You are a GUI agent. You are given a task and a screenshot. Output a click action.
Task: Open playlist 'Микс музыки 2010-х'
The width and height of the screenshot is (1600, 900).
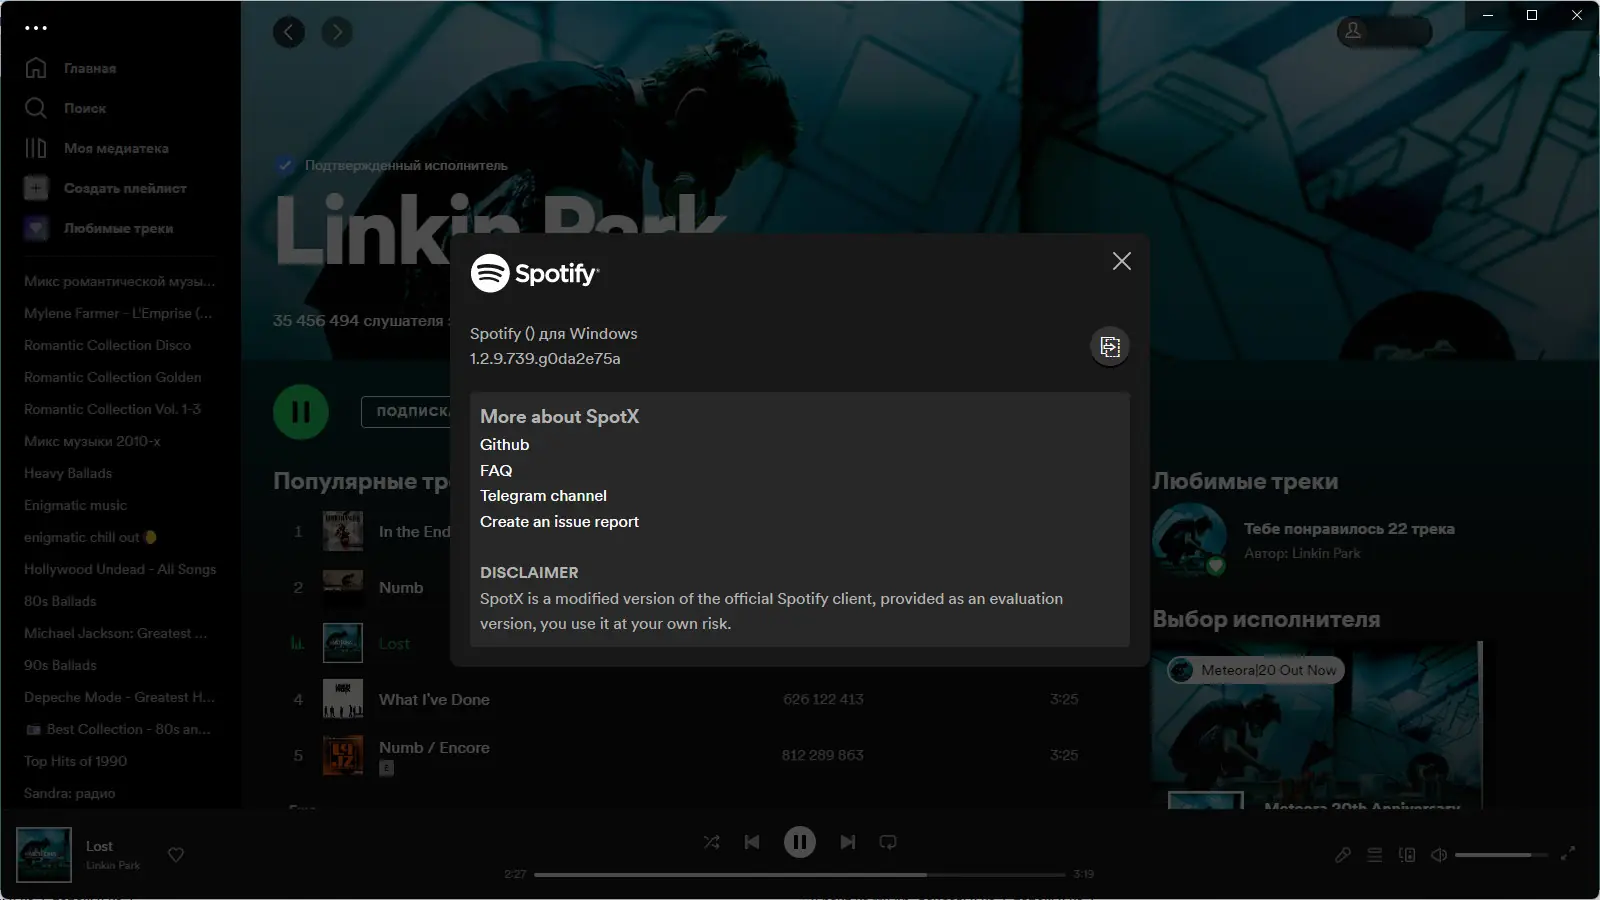(x=92, y=442)
